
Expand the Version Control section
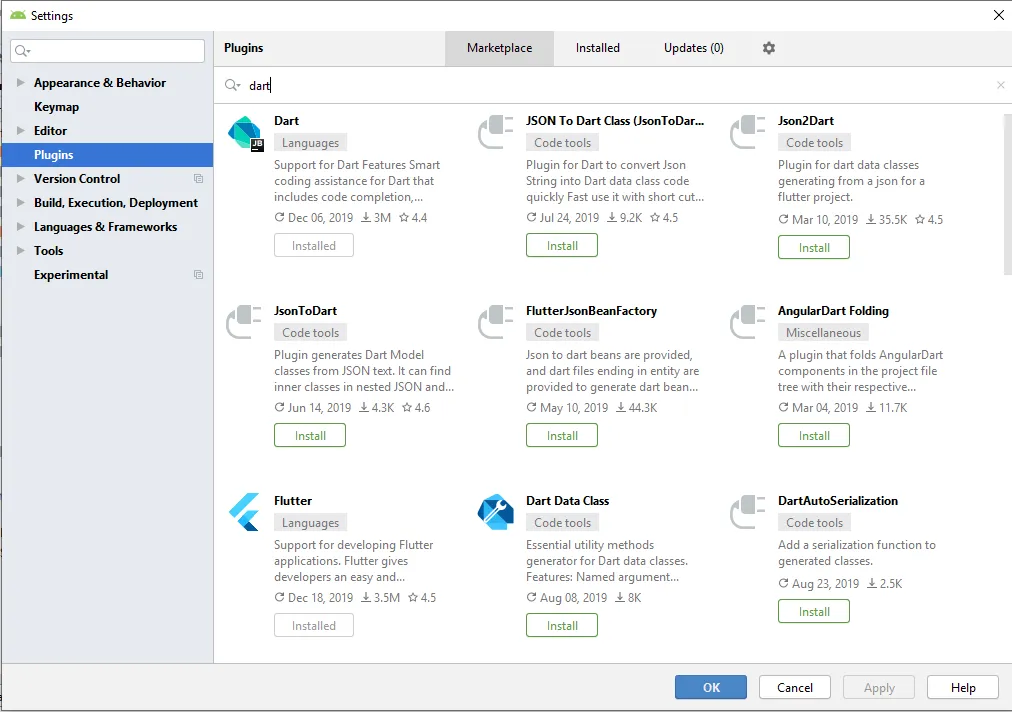(x=21, y=179)
